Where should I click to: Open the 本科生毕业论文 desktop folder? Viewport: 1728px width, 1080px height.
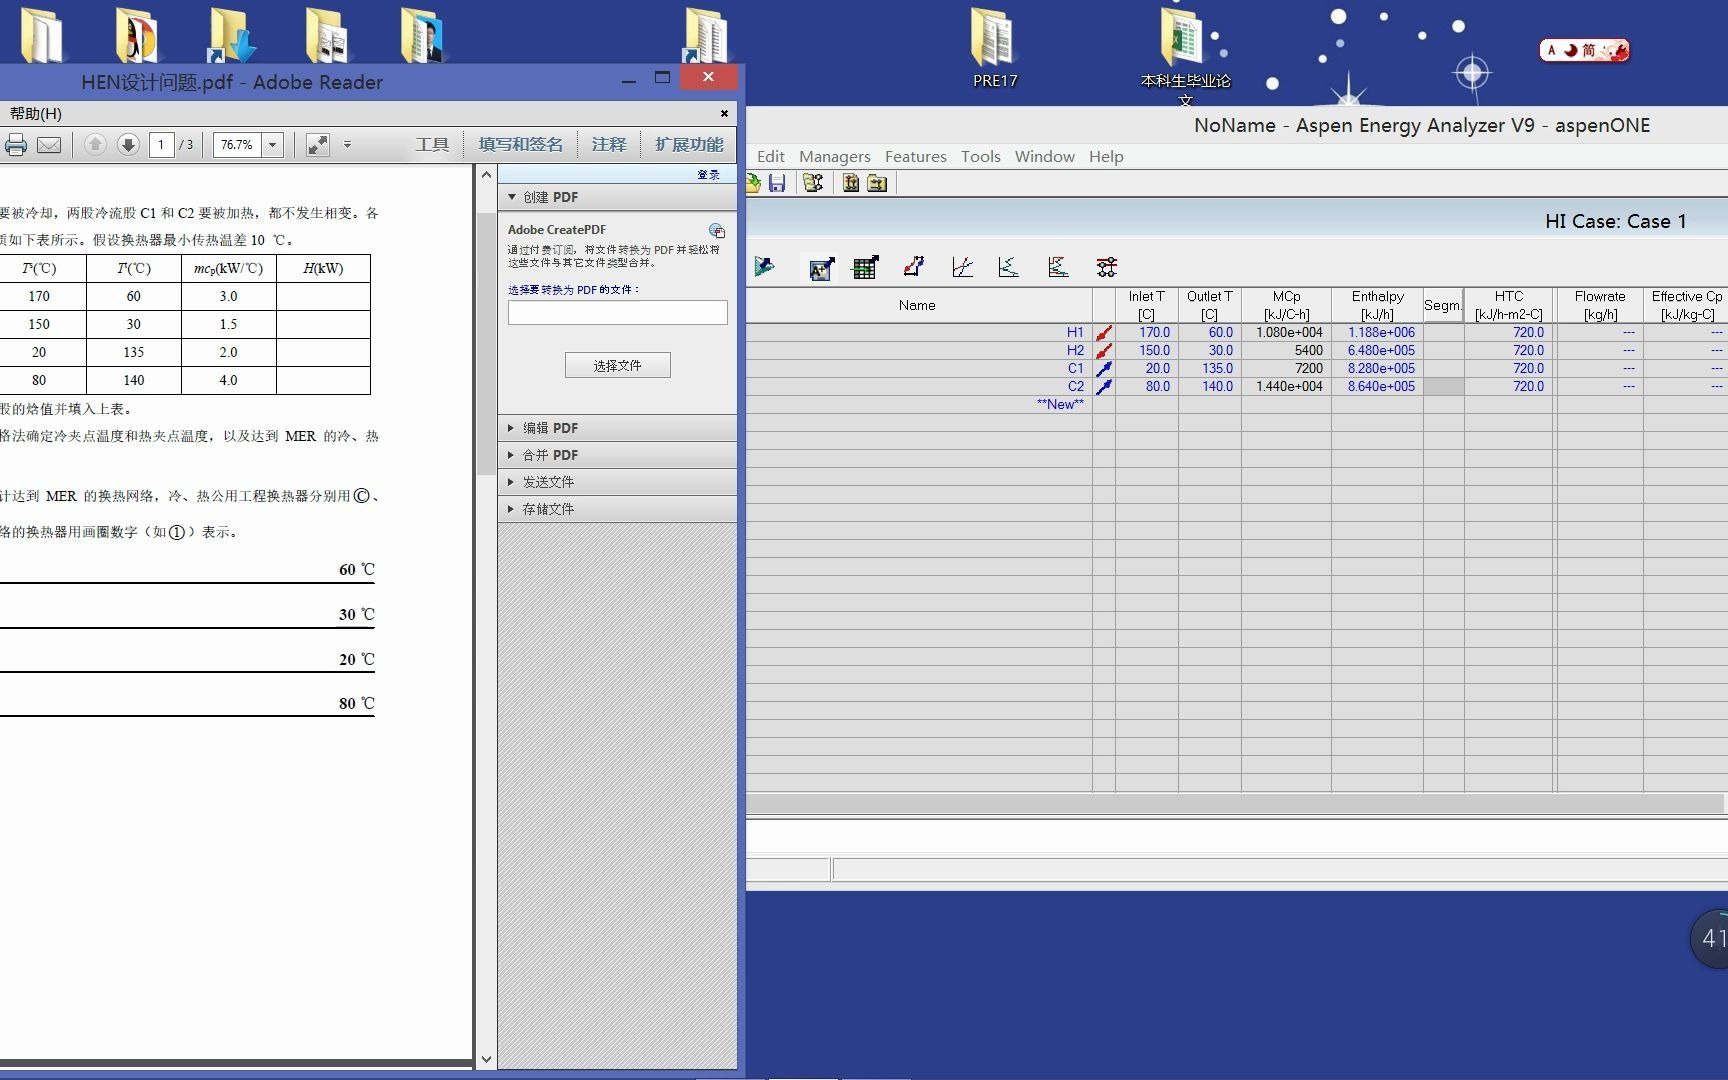point(1185,55)
